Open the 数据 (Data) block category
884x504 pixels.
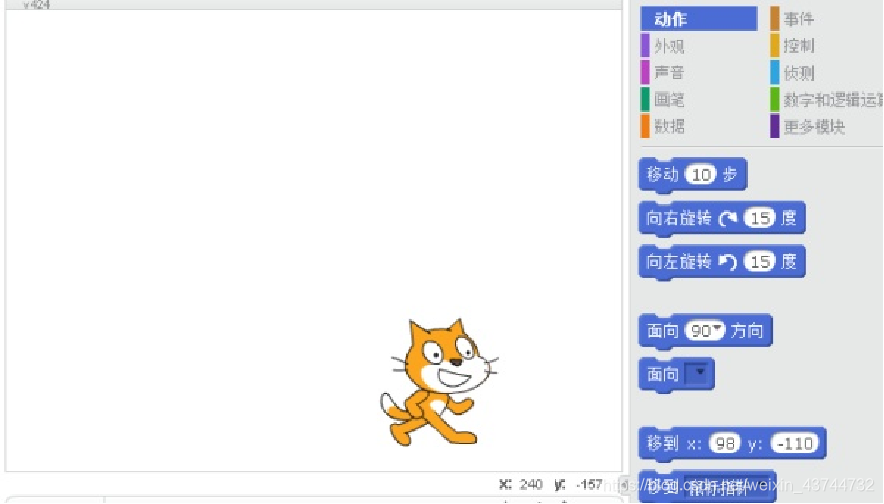669,126
